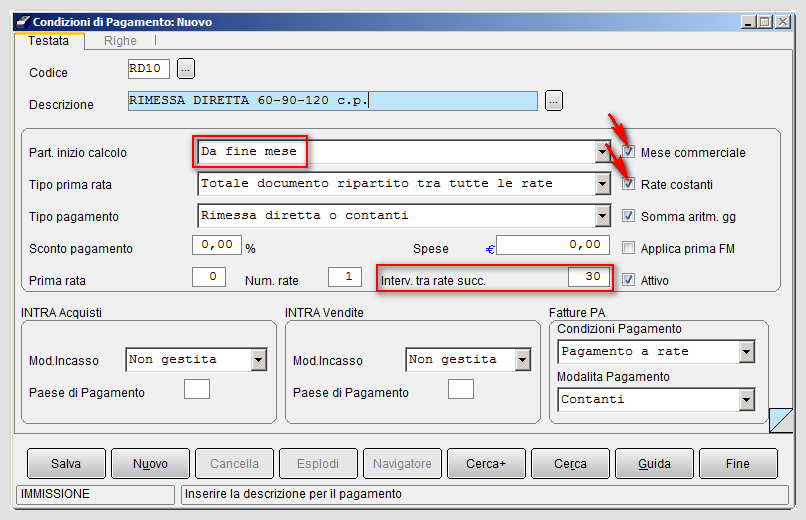Image resolution: width=806 pixels, height=520 pixels.
Task: Click the IMMISSIONE status bar text
Action: tap(55, 494)
